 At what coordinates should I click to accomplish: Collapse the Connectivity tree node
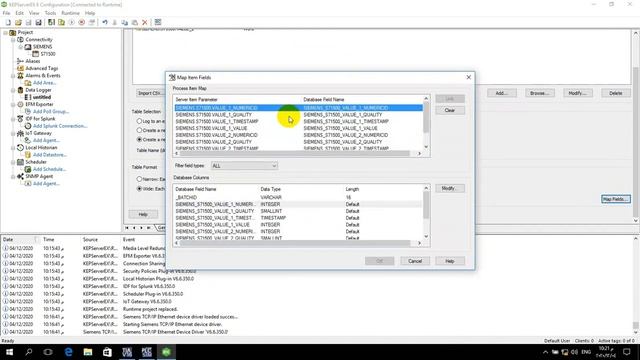[13, 40]
